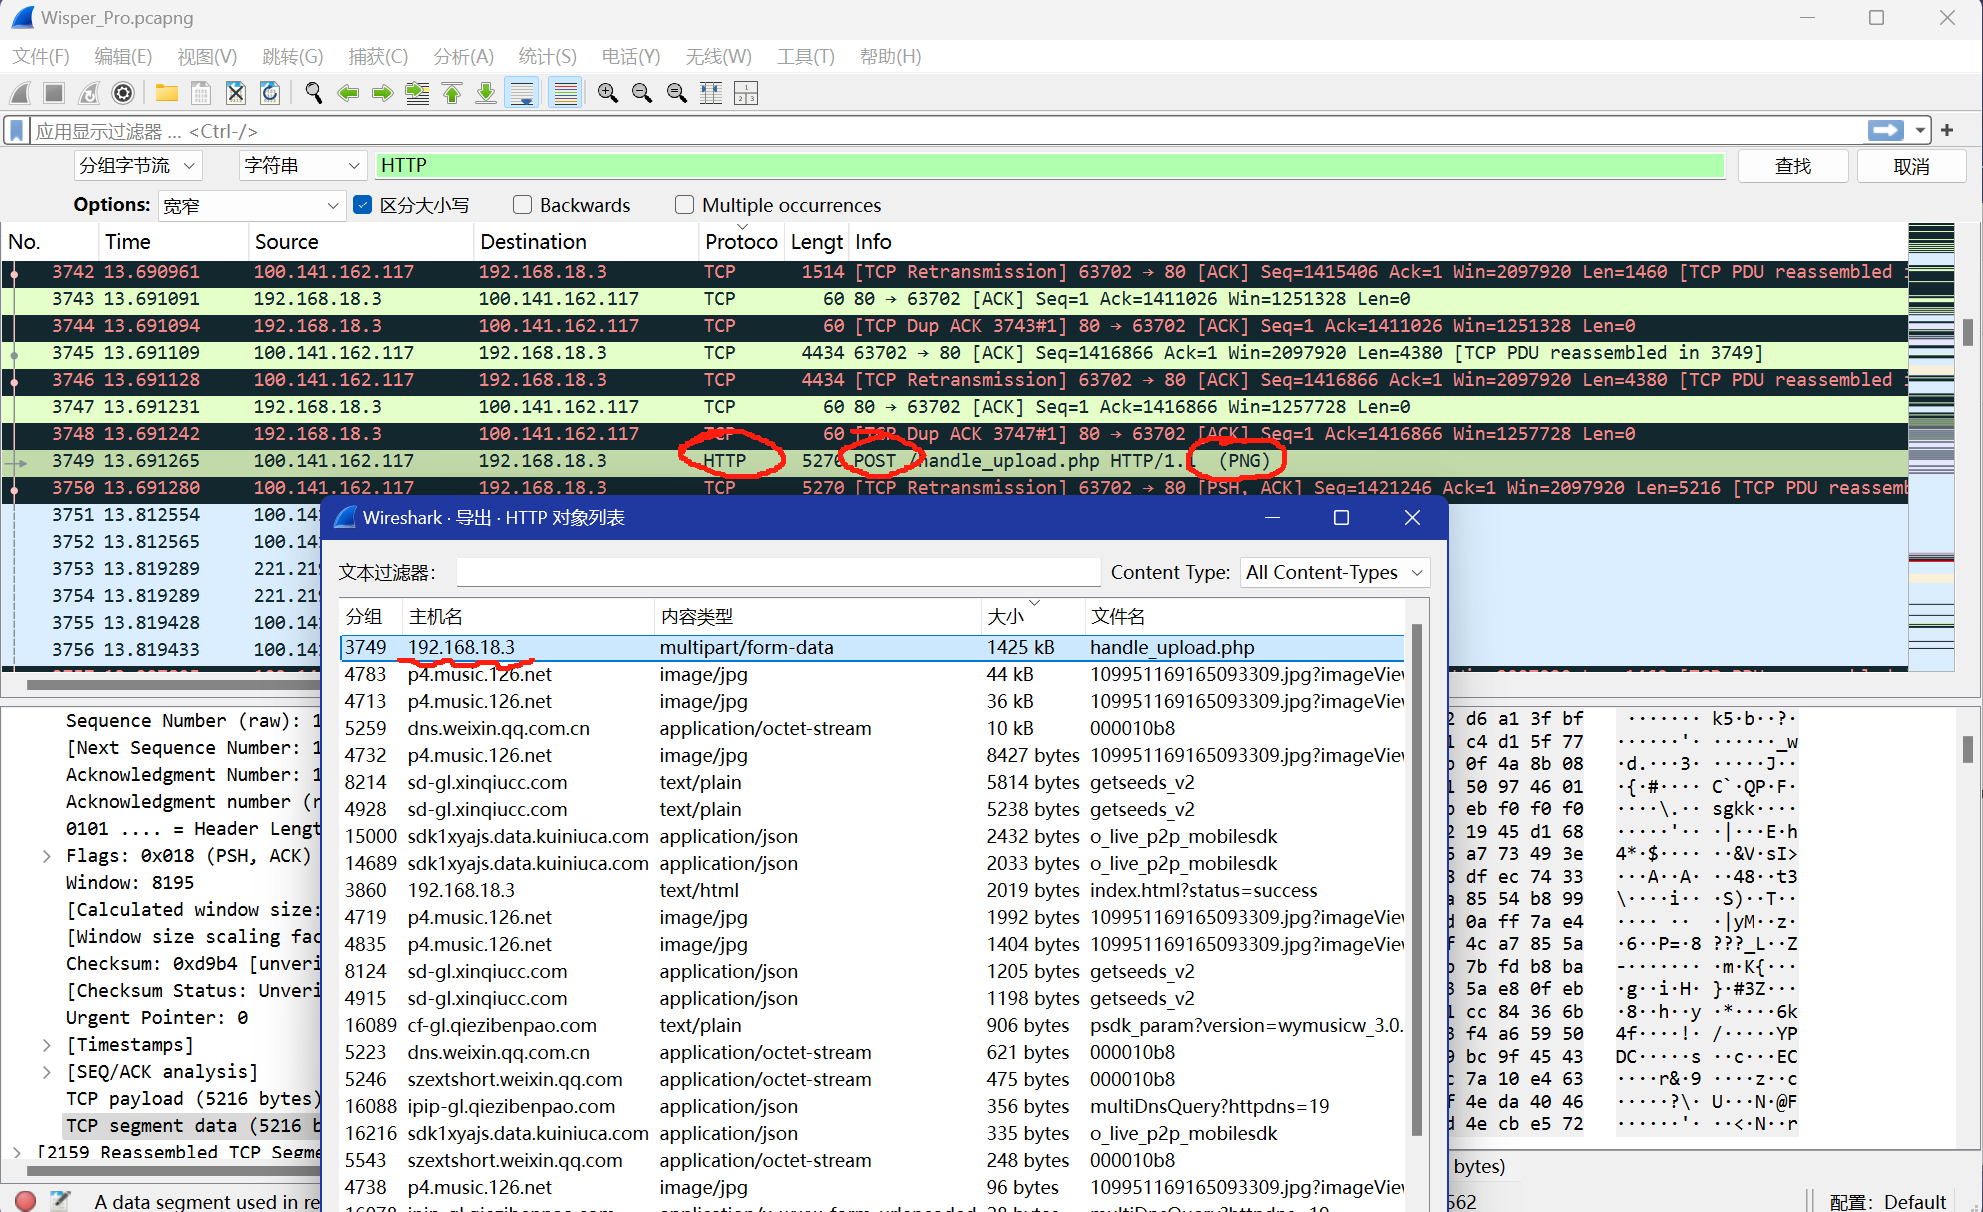Toggle packet list colorize rules icon
Screen dimensions: 1983x1212
click(565, 93)
